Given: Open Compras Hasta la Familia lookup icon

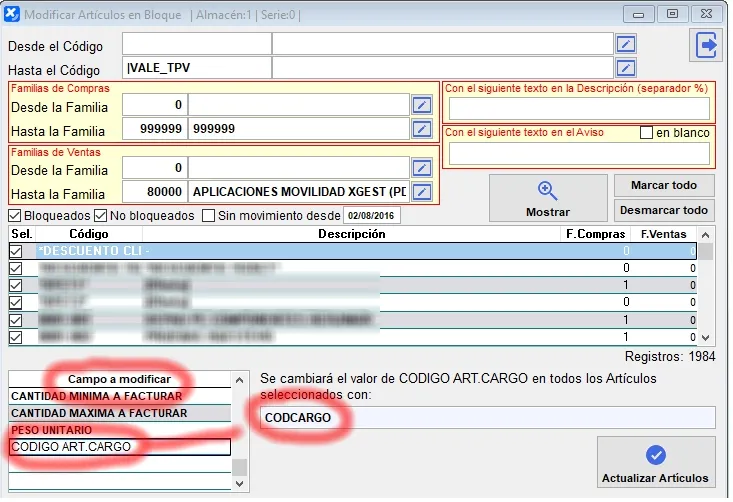Looking at the screenshot, I should [422, 129].
